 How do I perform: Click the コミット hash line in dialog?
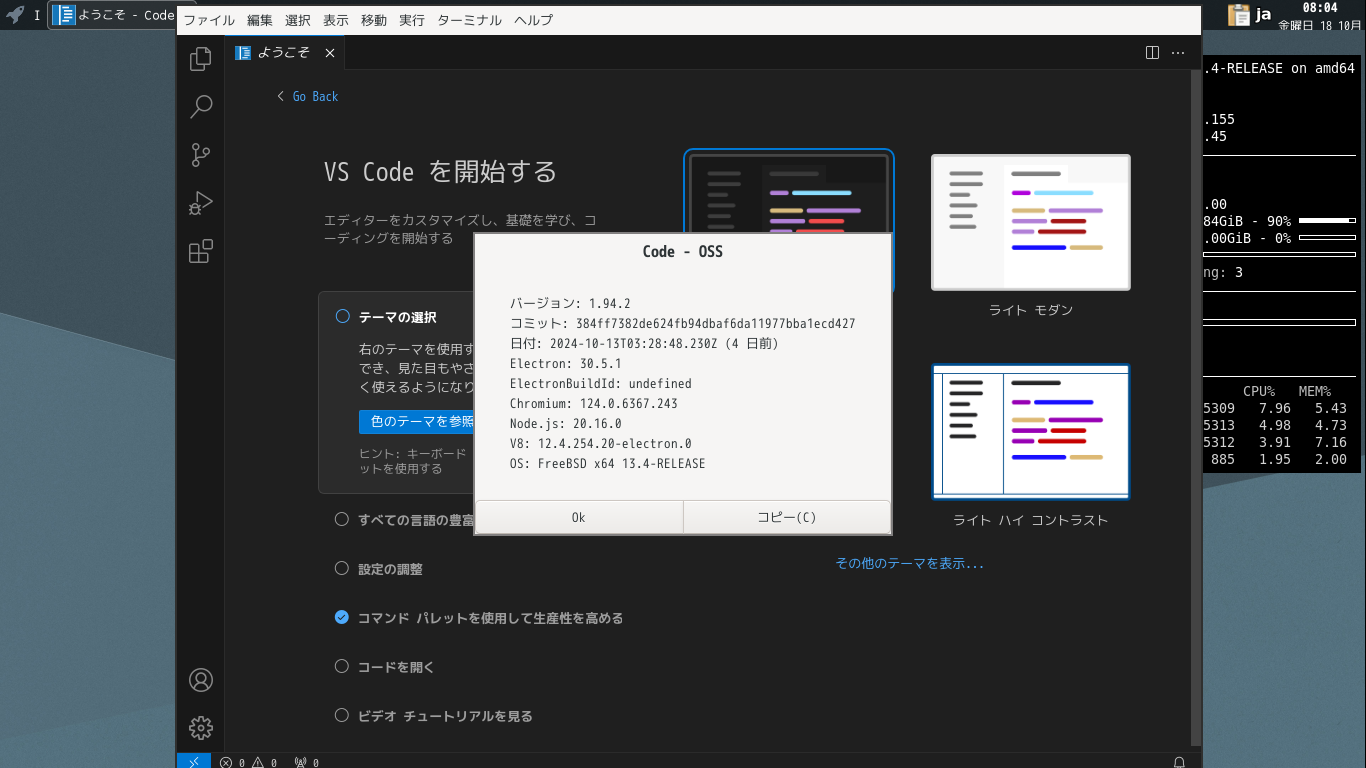pos(682,323)
